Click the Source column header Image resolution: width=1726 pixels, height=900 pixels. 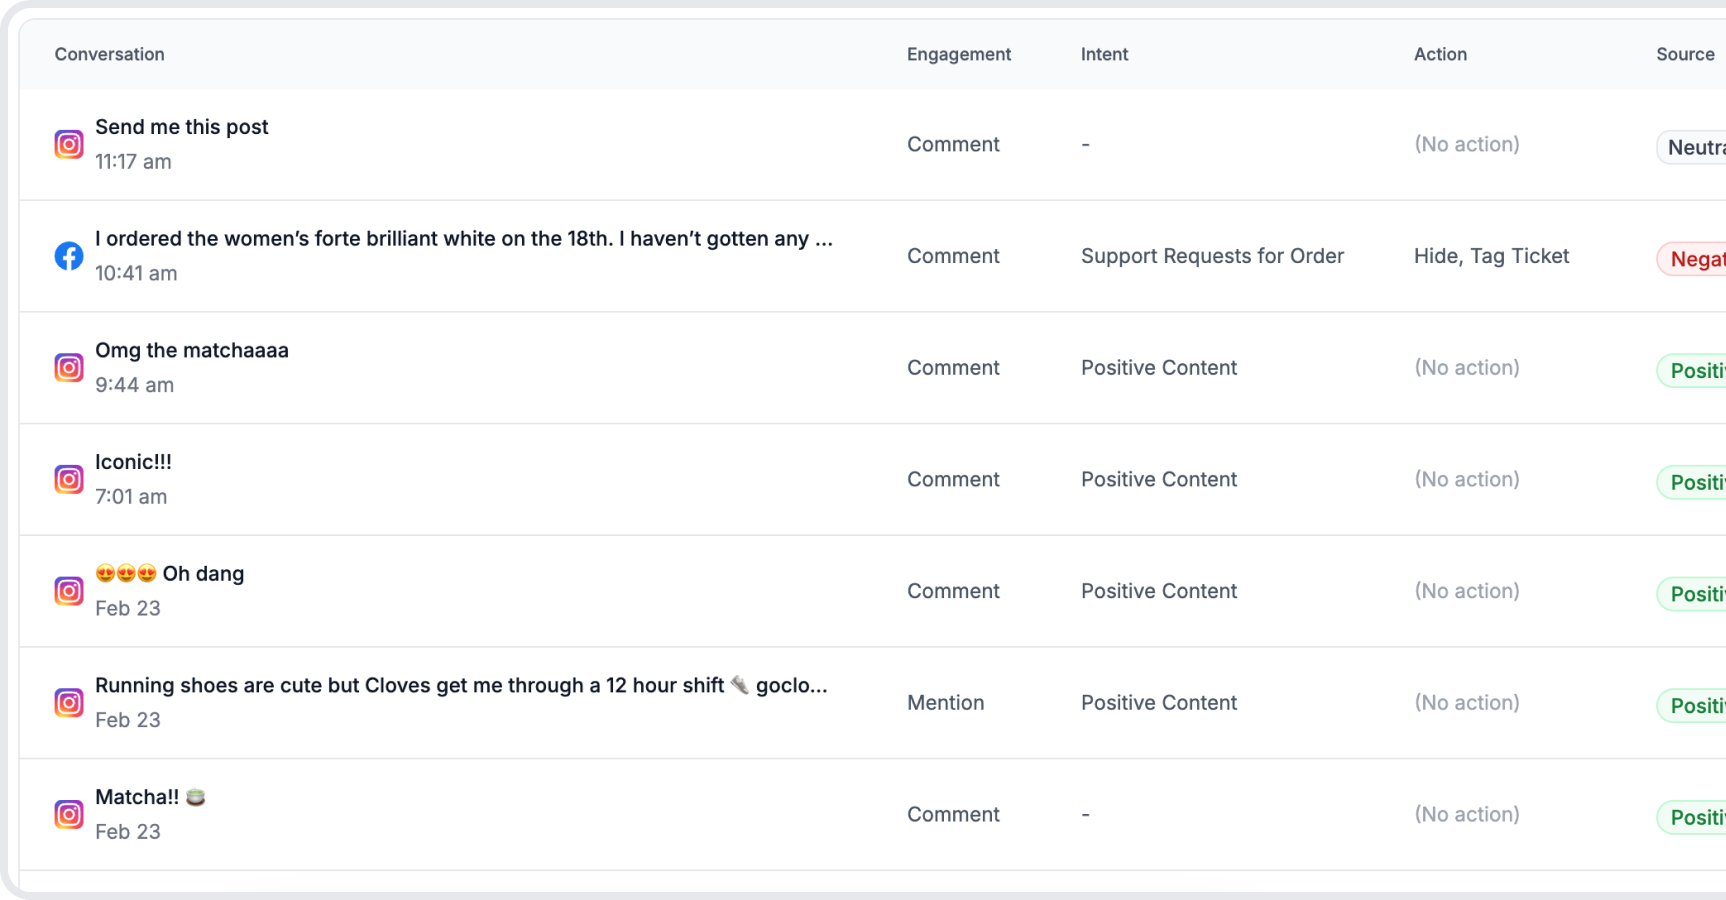point(1684,54)
